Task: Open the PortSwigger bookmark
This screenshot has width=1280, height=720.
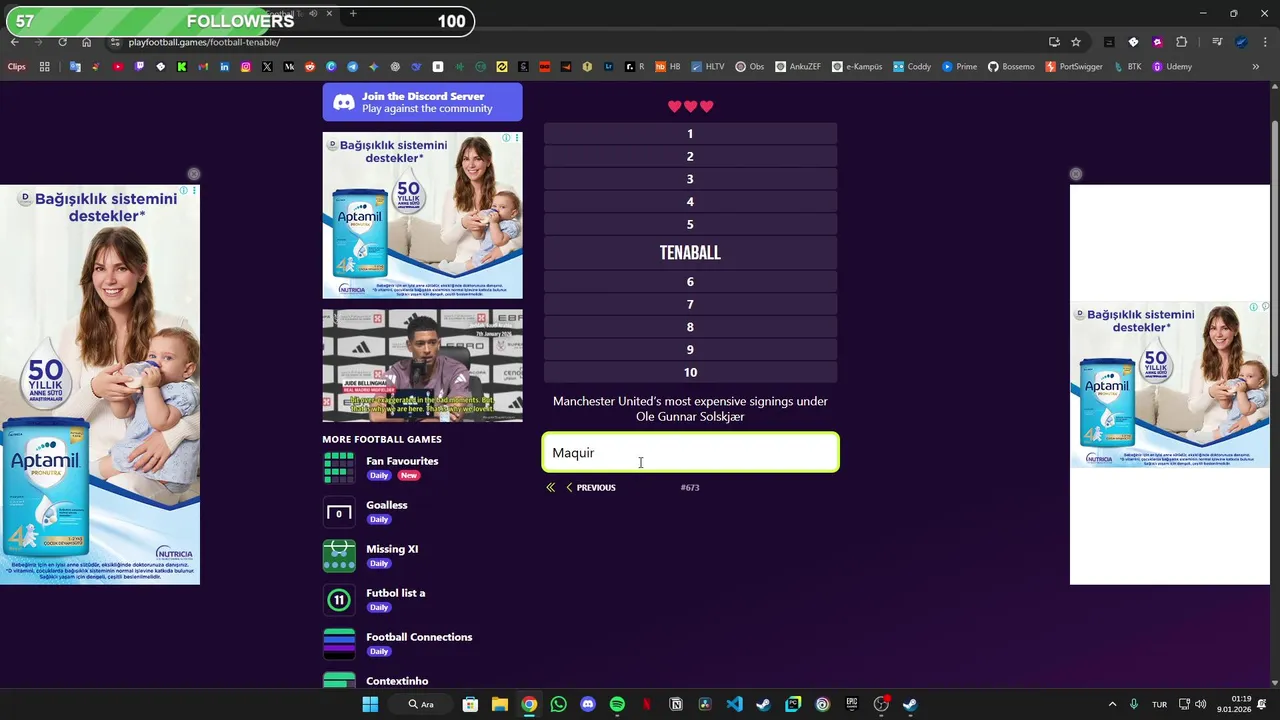Action: pyautogui.click(x=1072, y=67)
